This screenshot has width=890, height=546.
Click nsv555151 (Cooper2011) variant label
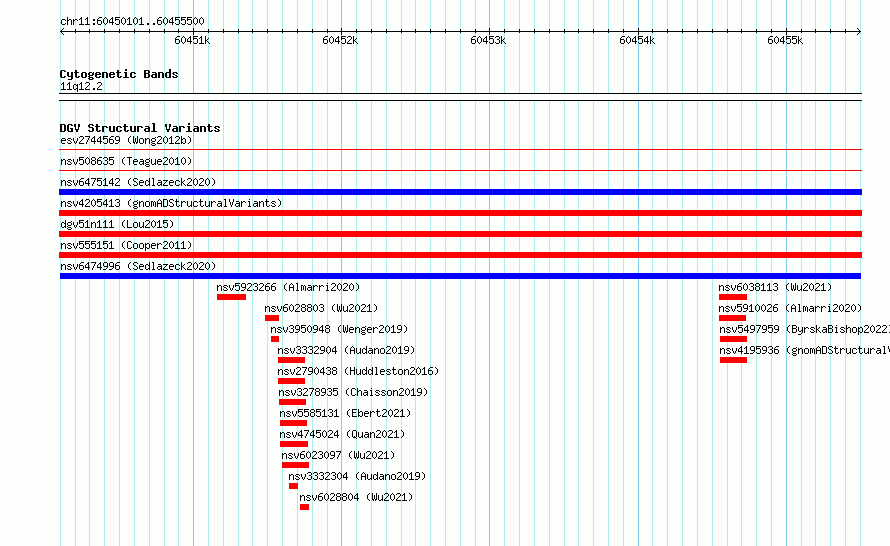[x=126, y=245]
